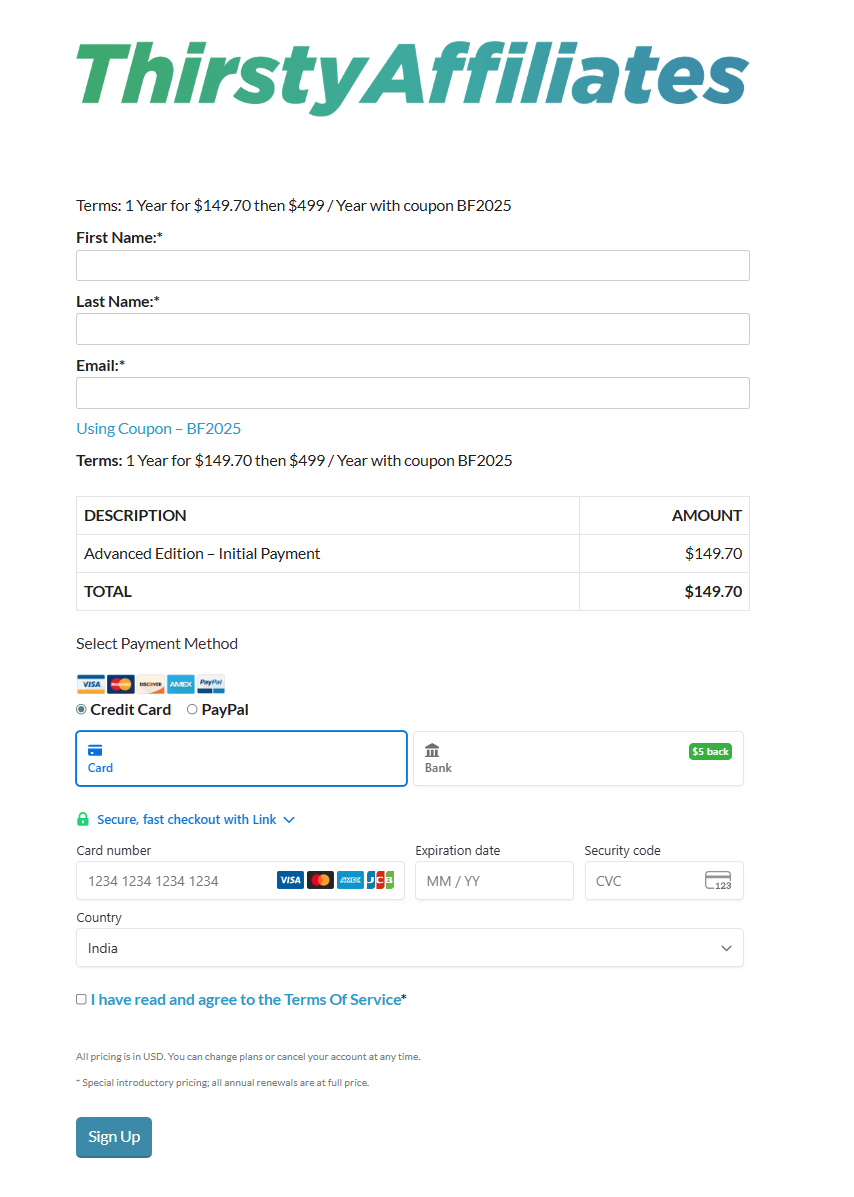854x1197 pixels.
Task: Click the JCB icon inside card number field
Action: [380, 880]
